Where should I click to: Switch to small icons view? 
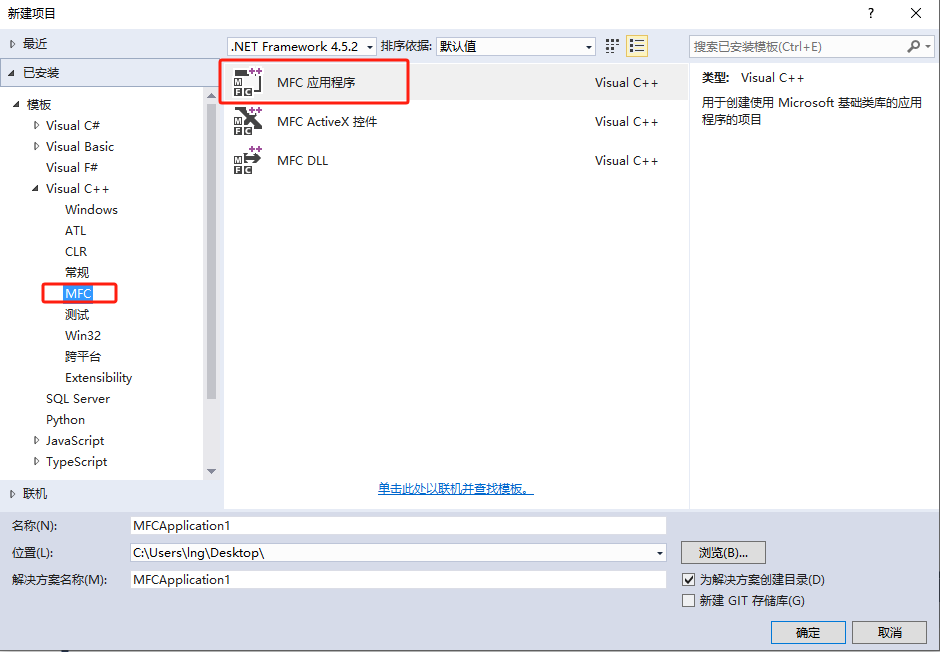pos(611,46)
